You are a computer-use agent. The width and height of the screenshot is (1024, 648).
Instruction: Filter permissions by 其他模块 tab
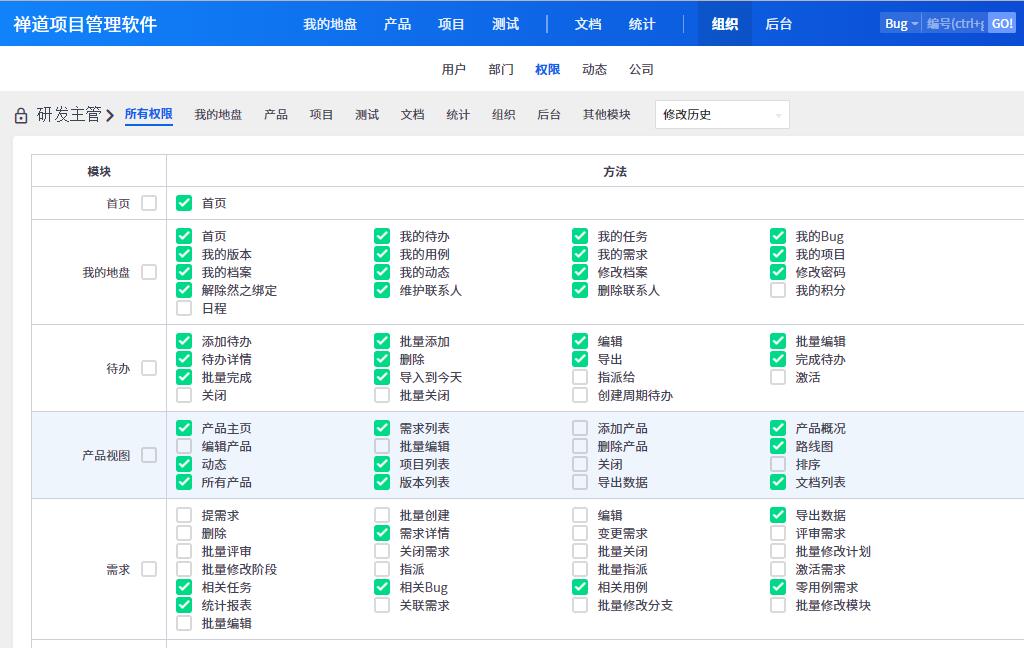(x=607, y=115)
